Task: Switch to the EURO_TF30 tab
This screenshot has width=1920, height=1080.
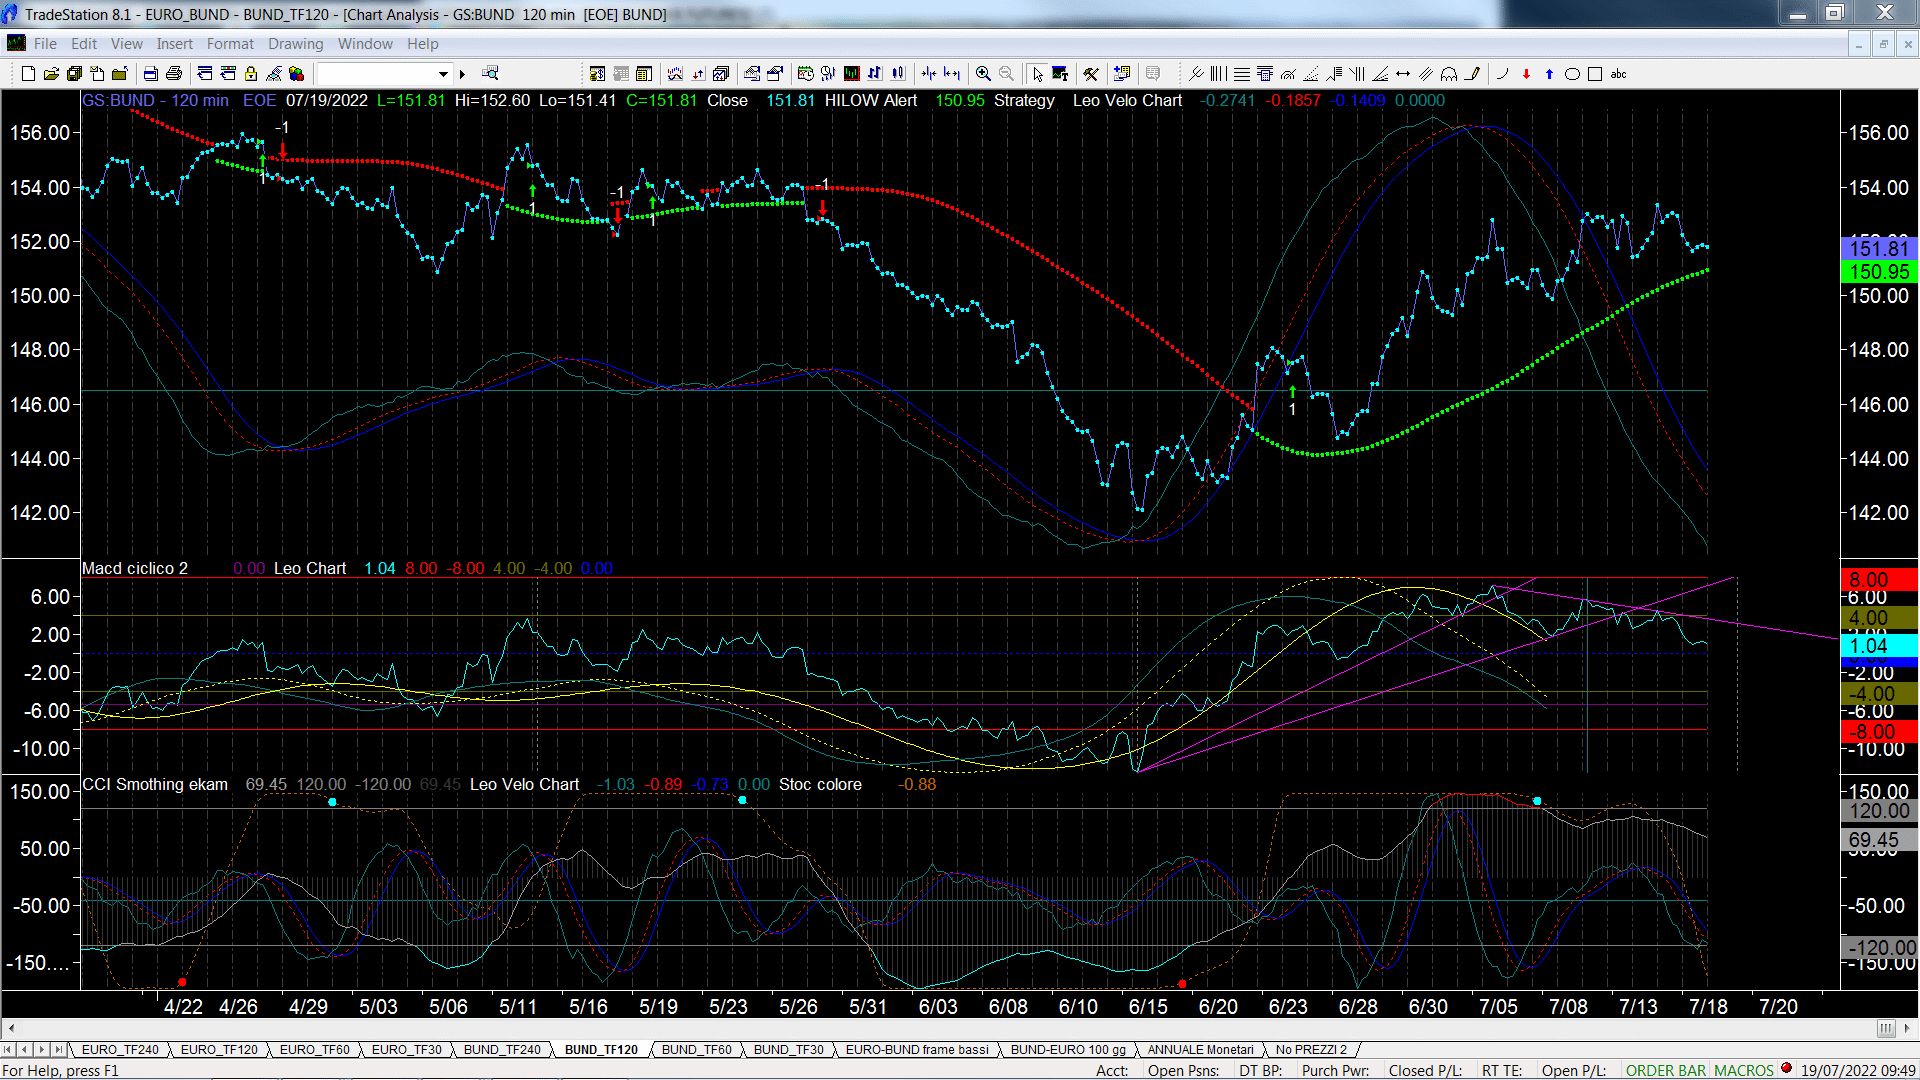Action: click(406, 1050)
